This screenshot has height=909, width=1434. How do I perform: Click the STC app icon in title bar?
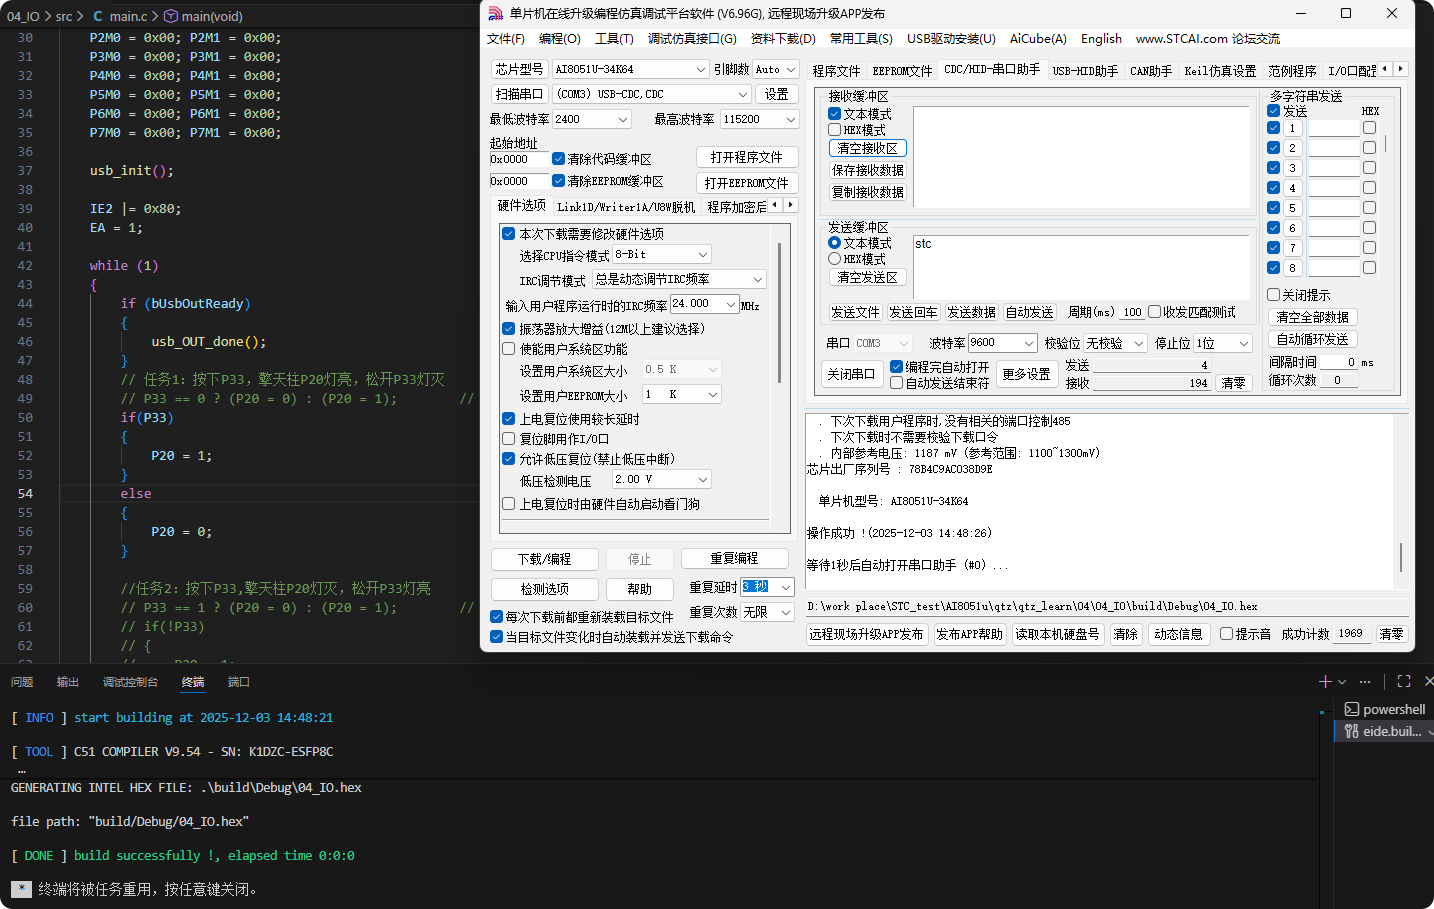point(496,13)
